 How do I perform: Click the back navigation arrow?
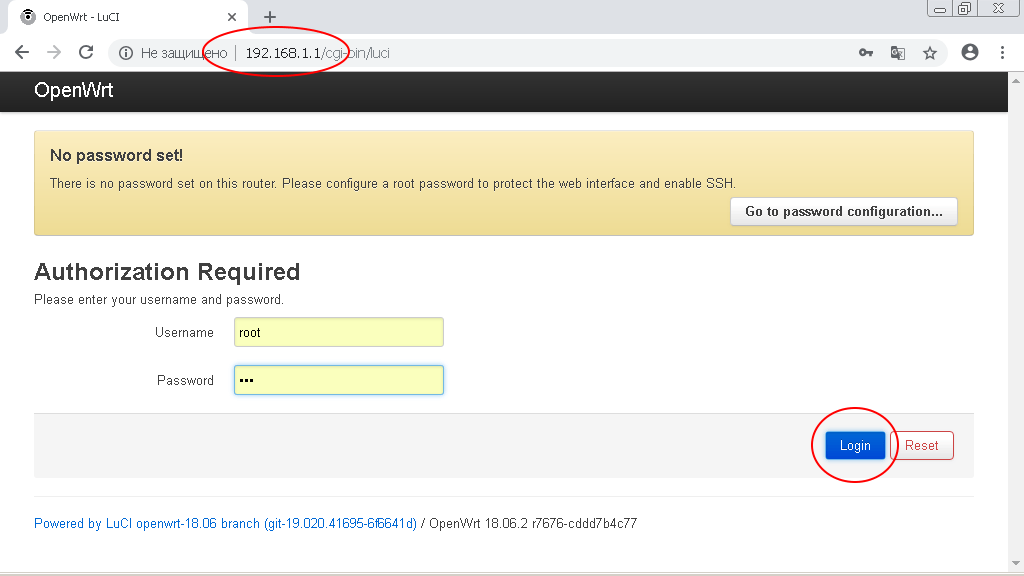pyautogui.click(x=22, y=53)
